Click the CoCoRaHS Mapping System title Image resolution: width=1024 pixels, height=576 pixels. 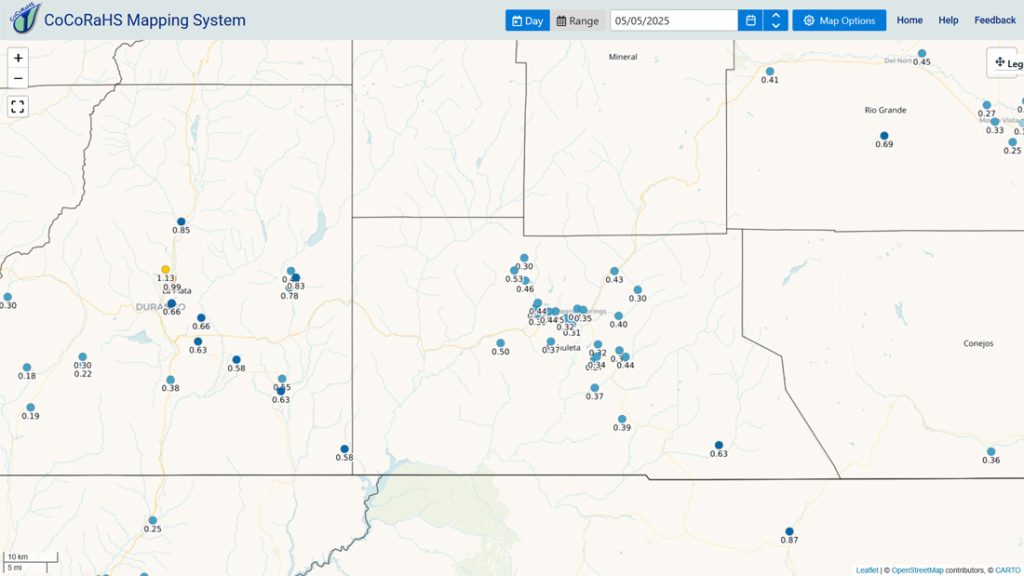(x=145, y=20)
